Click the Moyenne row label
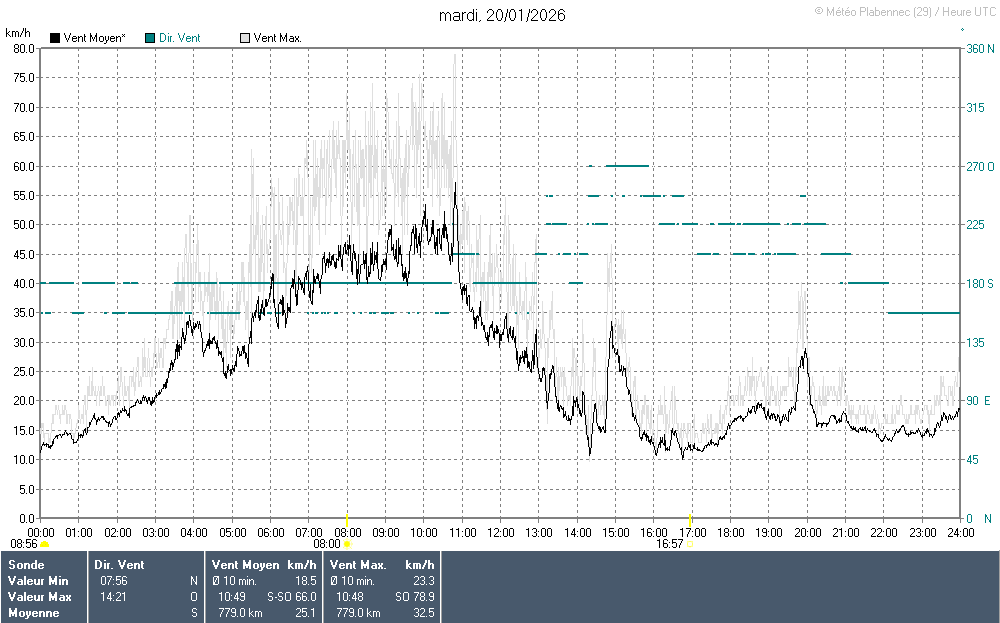Viewport: 1000px width, 623px height. pos(33,613)
